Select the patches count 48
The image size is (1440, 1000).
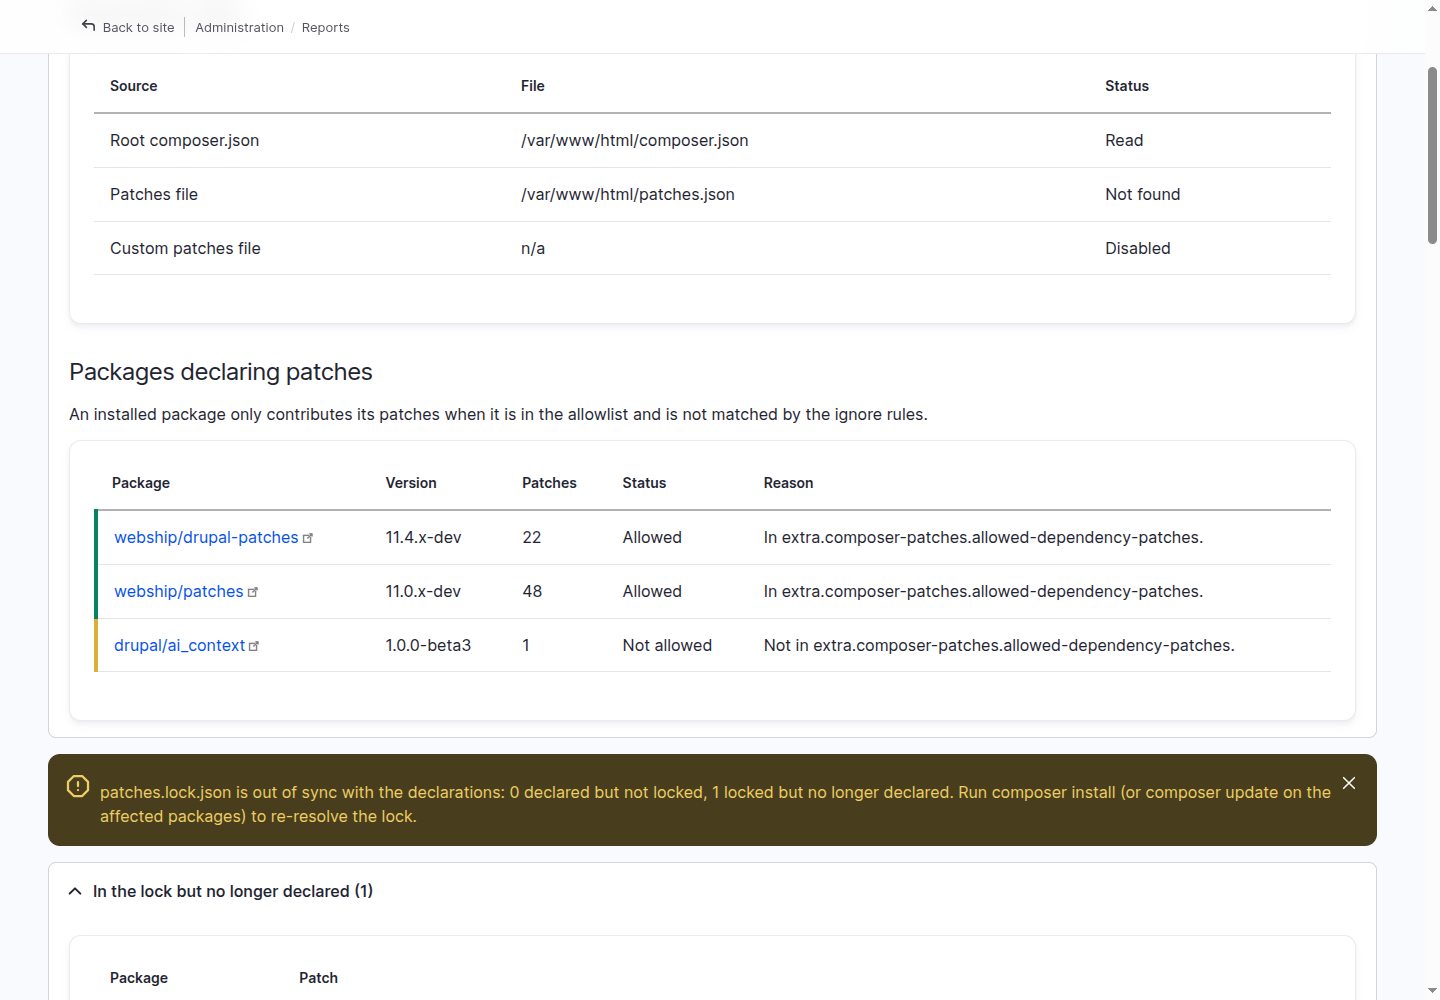tap(532, 591)
